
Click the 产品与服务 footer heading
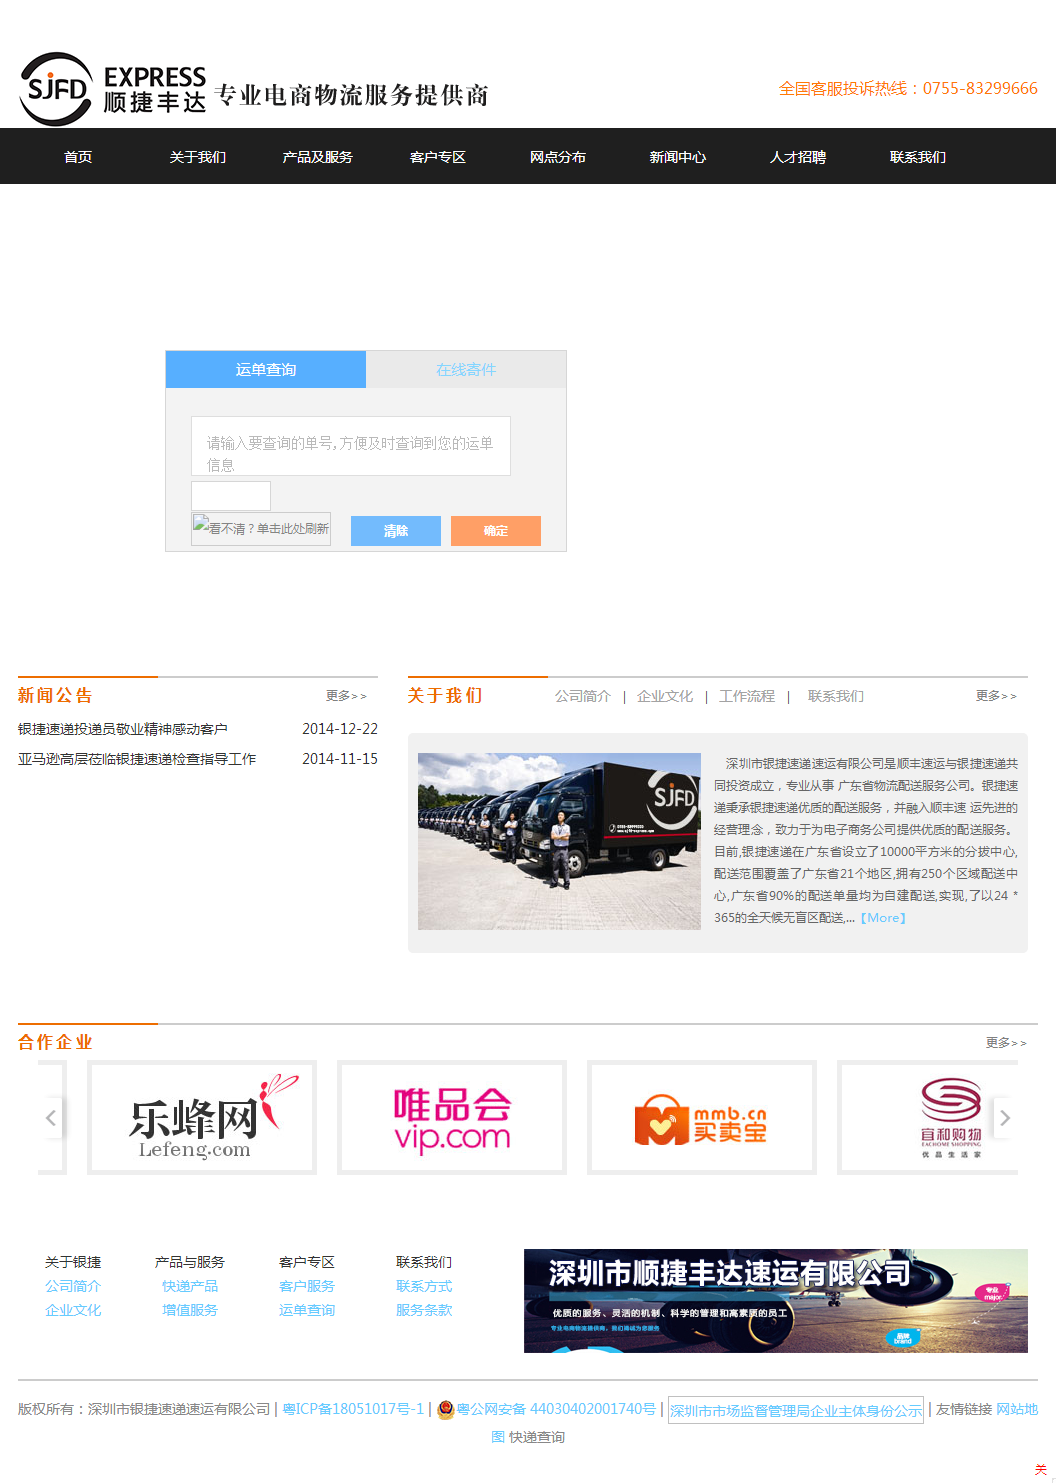(x=190, y=1262)
